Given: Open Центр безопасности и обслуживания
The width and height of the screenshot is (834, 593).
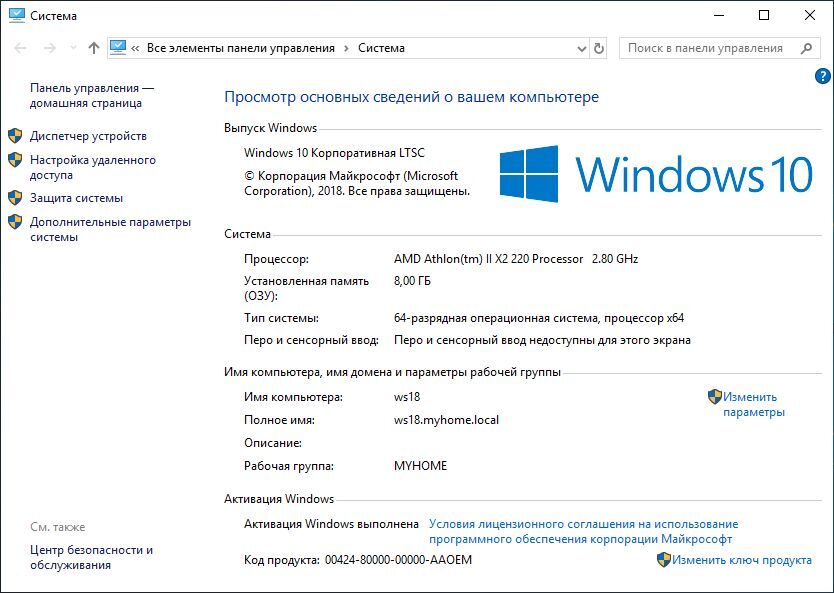Looking at the screenshot, I should 91,557.
